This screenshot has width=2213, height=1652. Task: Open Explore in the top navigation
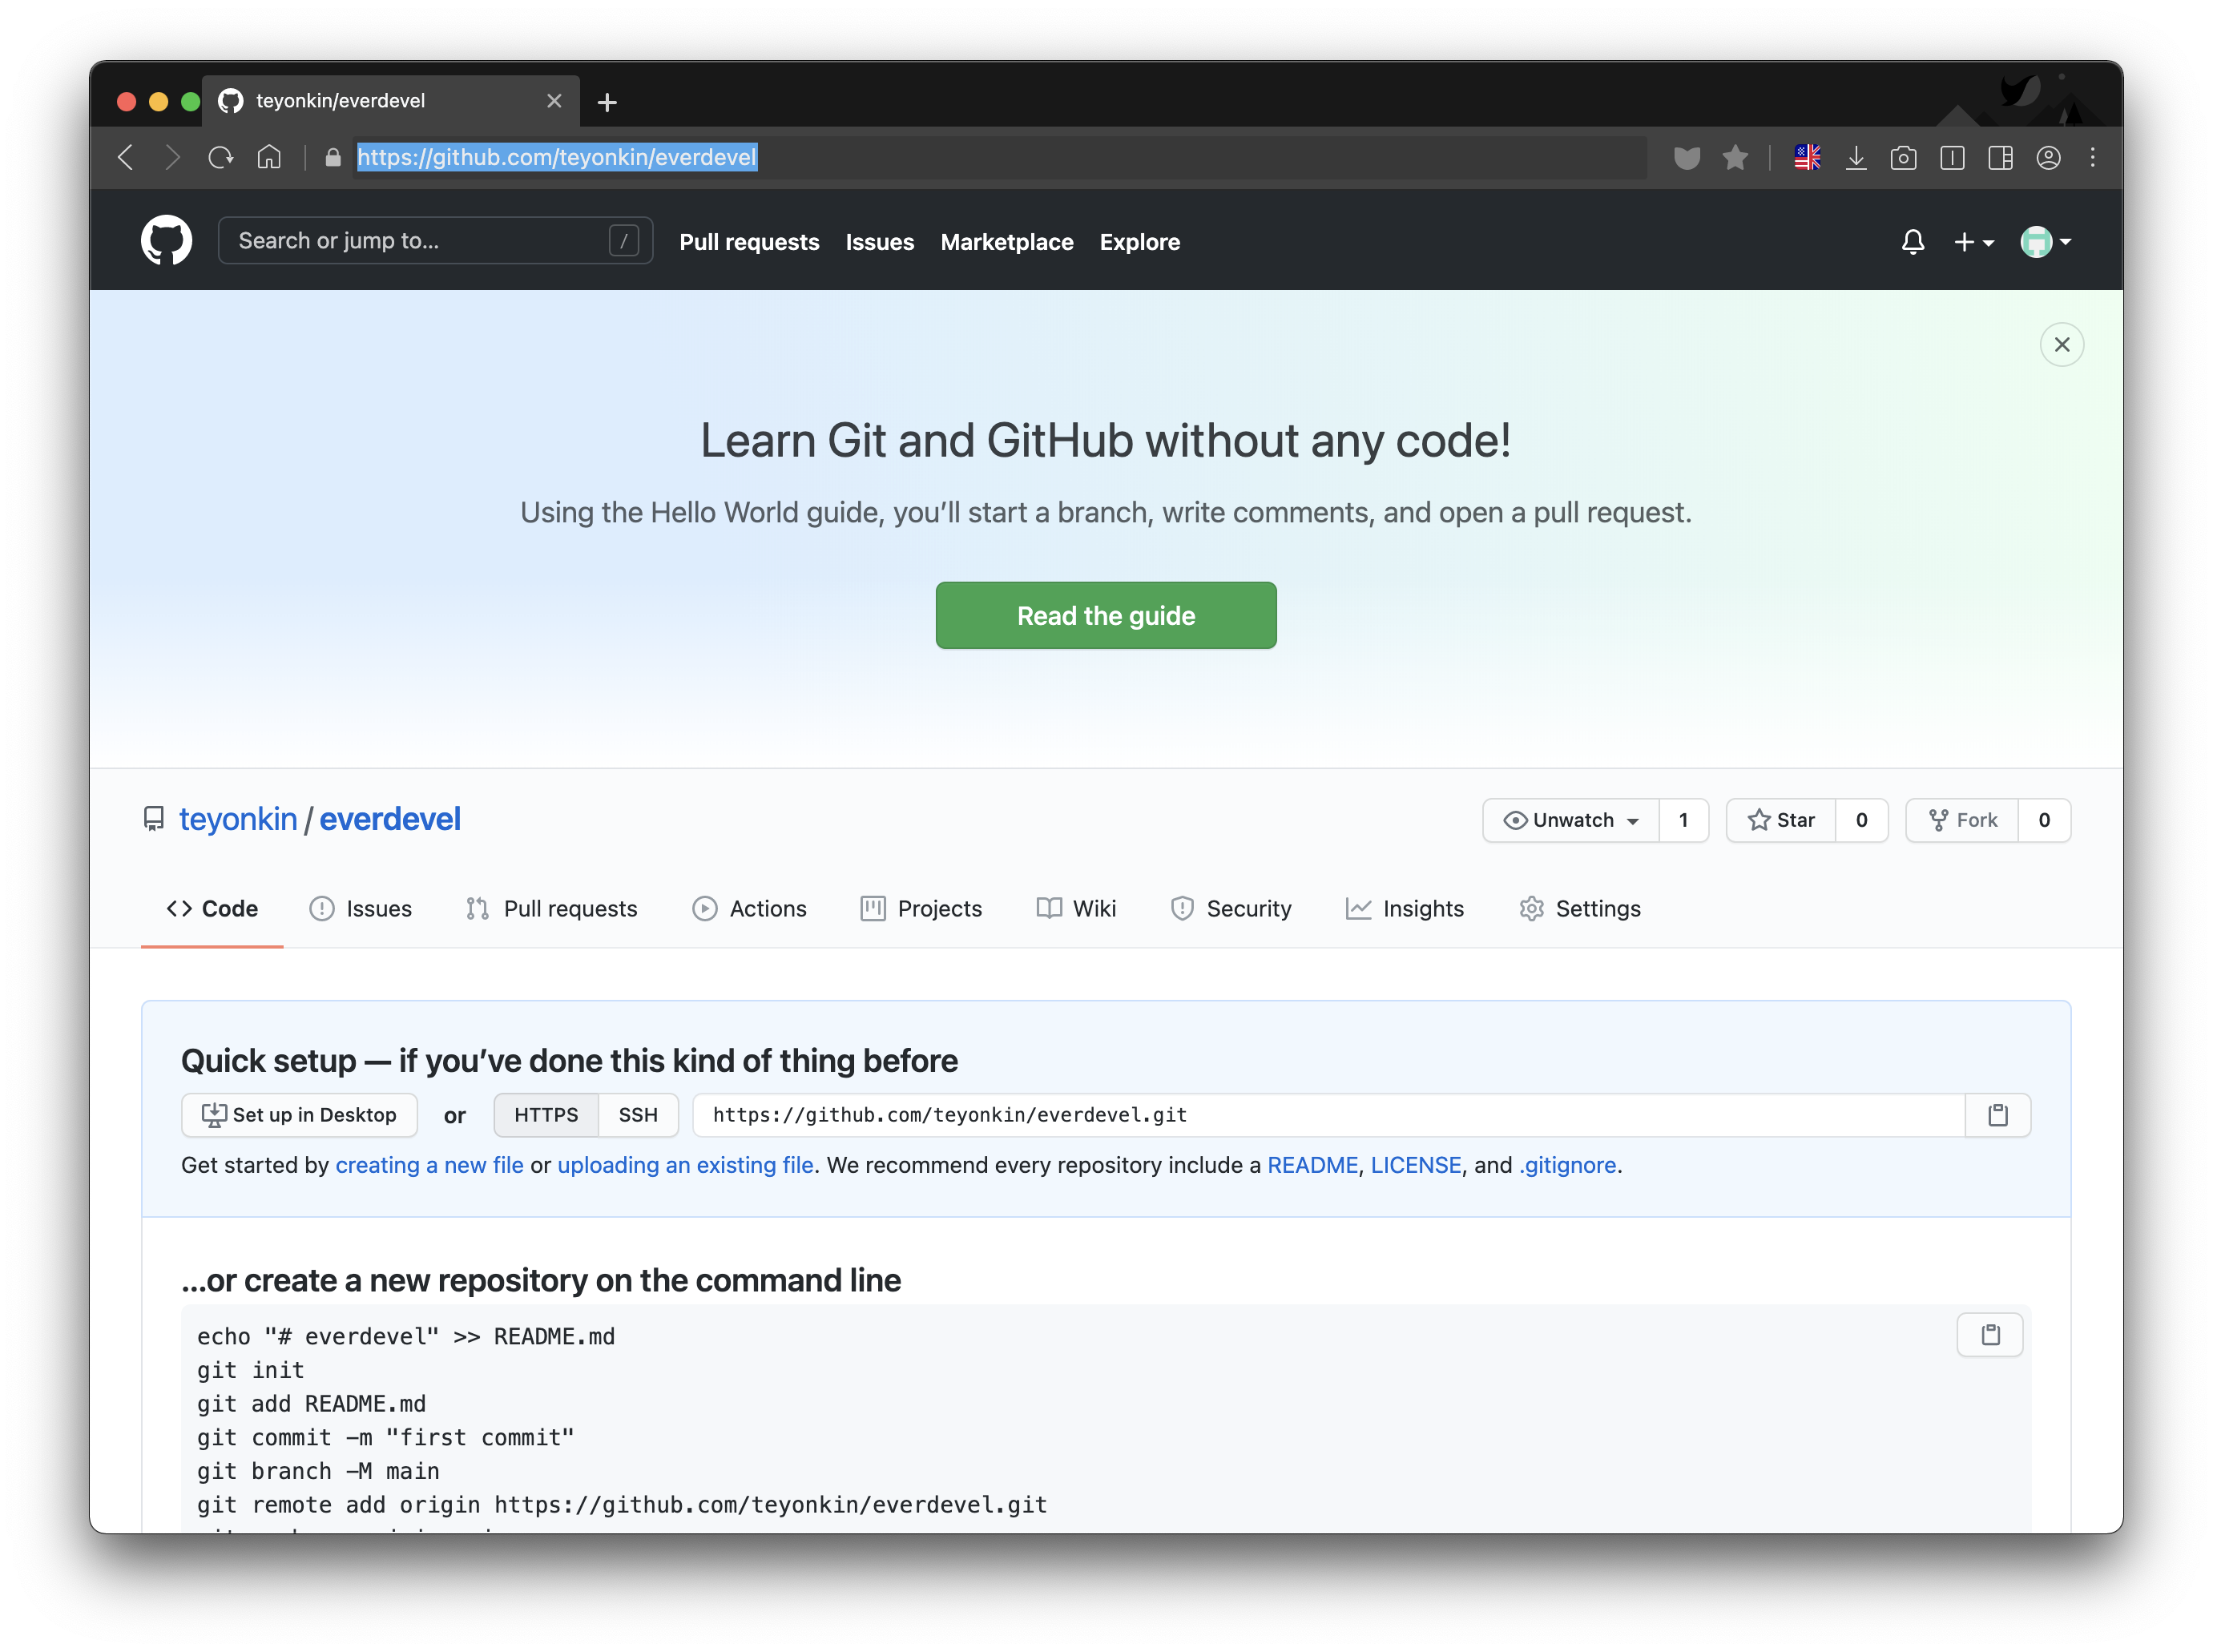(x=1139, y=242)
